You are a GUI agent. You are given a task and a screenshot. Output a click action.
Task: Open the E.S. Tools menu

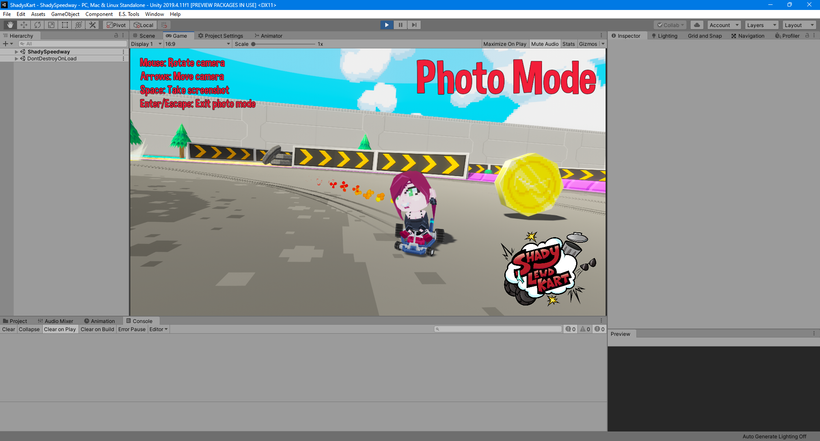(129, 14)
